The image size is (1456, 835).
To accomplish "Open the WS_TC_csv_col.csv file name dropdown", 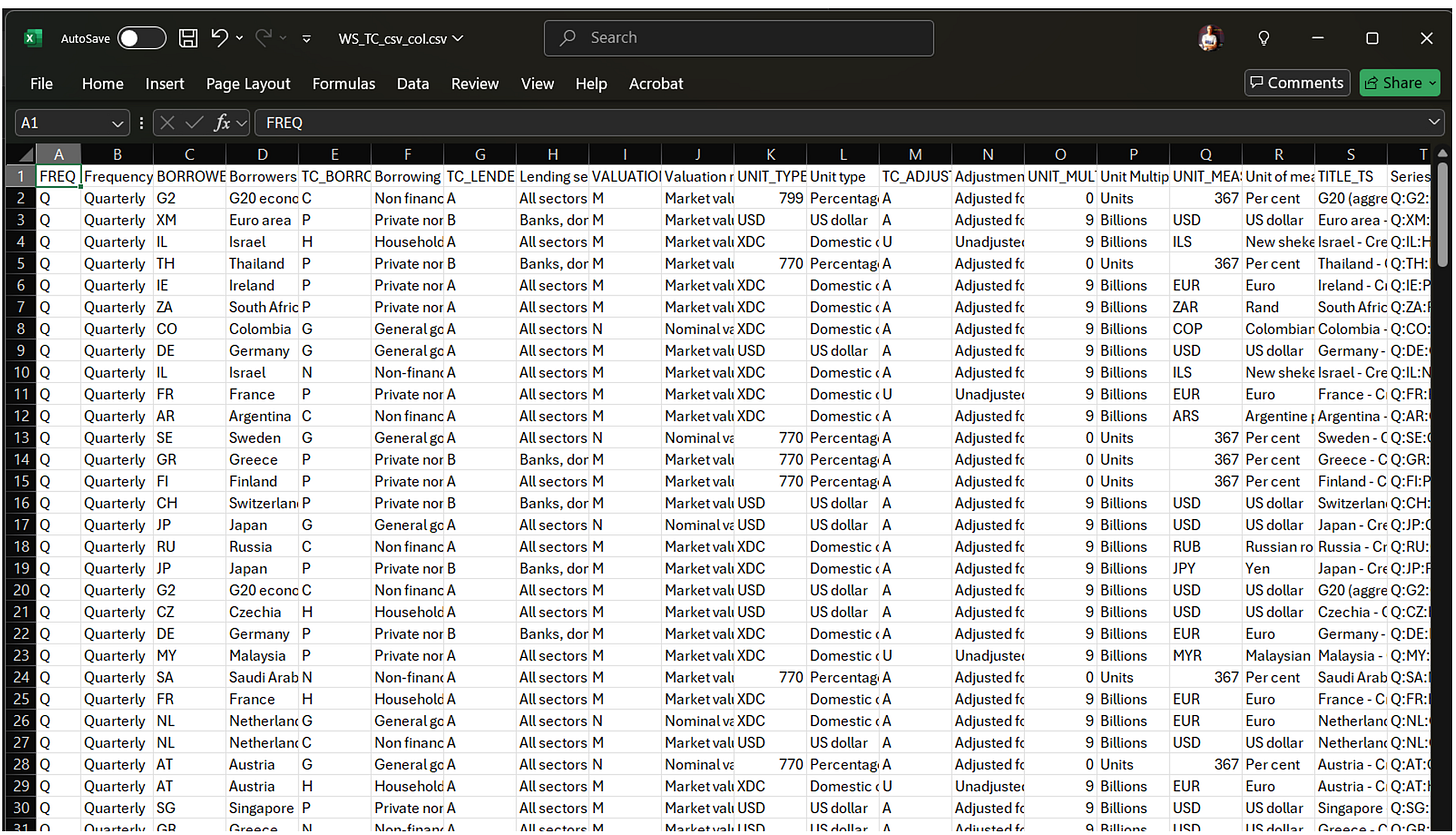I will point(400,38).
